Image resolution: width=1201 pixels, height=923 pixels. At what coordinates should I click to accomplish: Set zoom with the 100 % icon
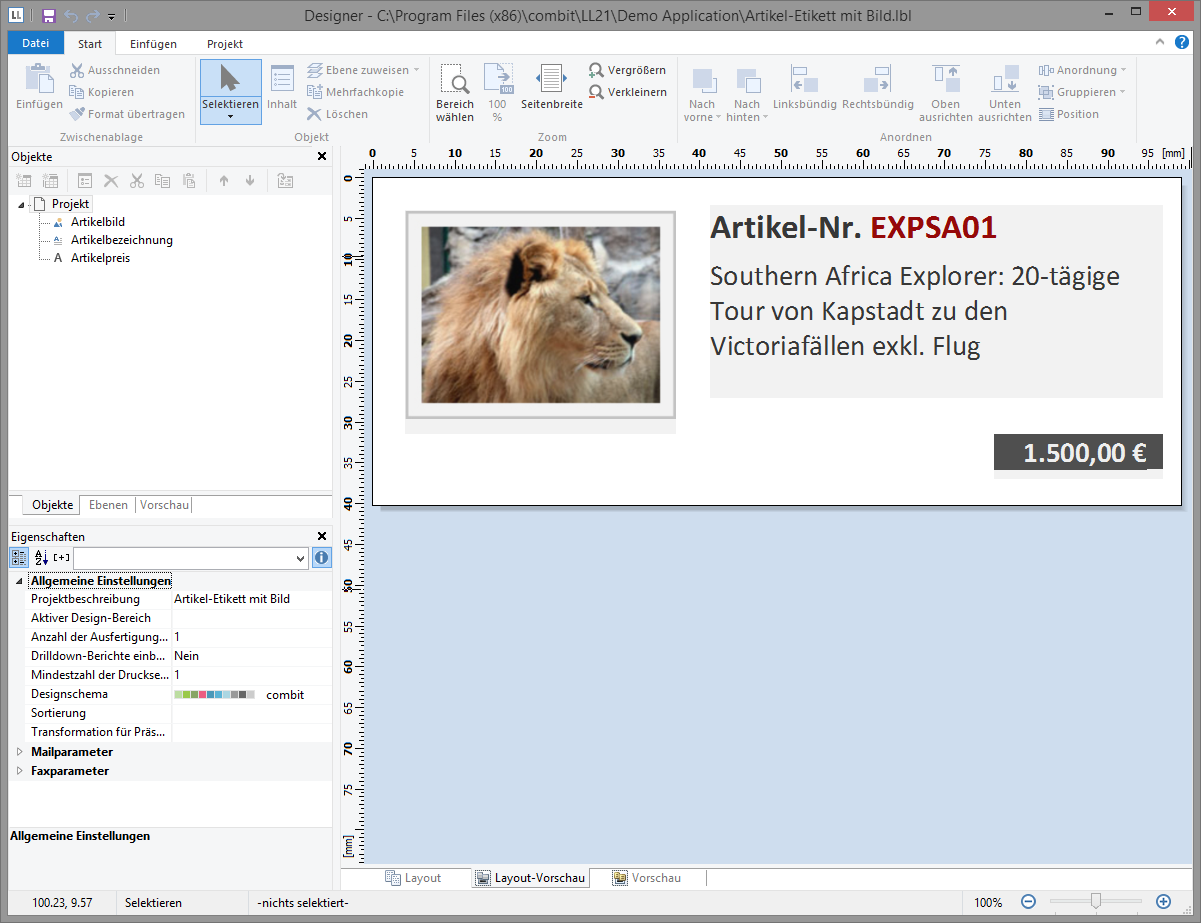[x=497, y=80]
